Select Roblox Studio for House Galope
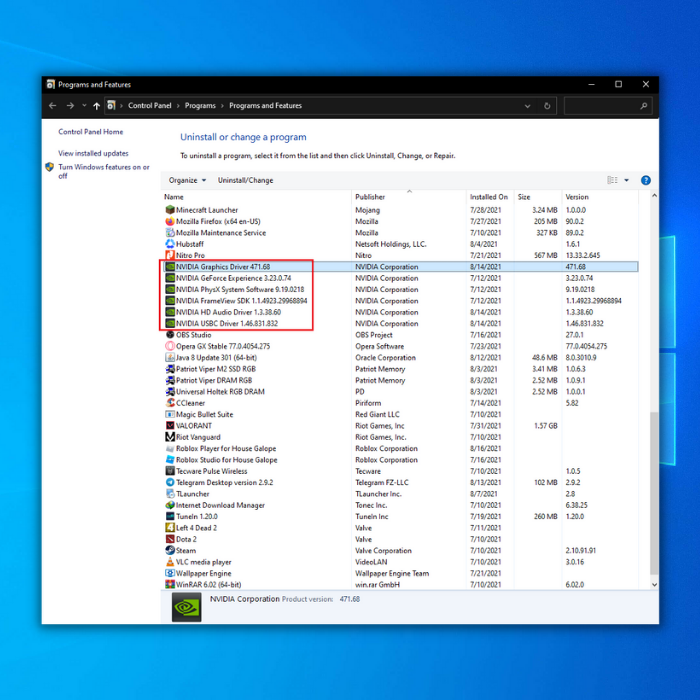 tap(400, 460)
